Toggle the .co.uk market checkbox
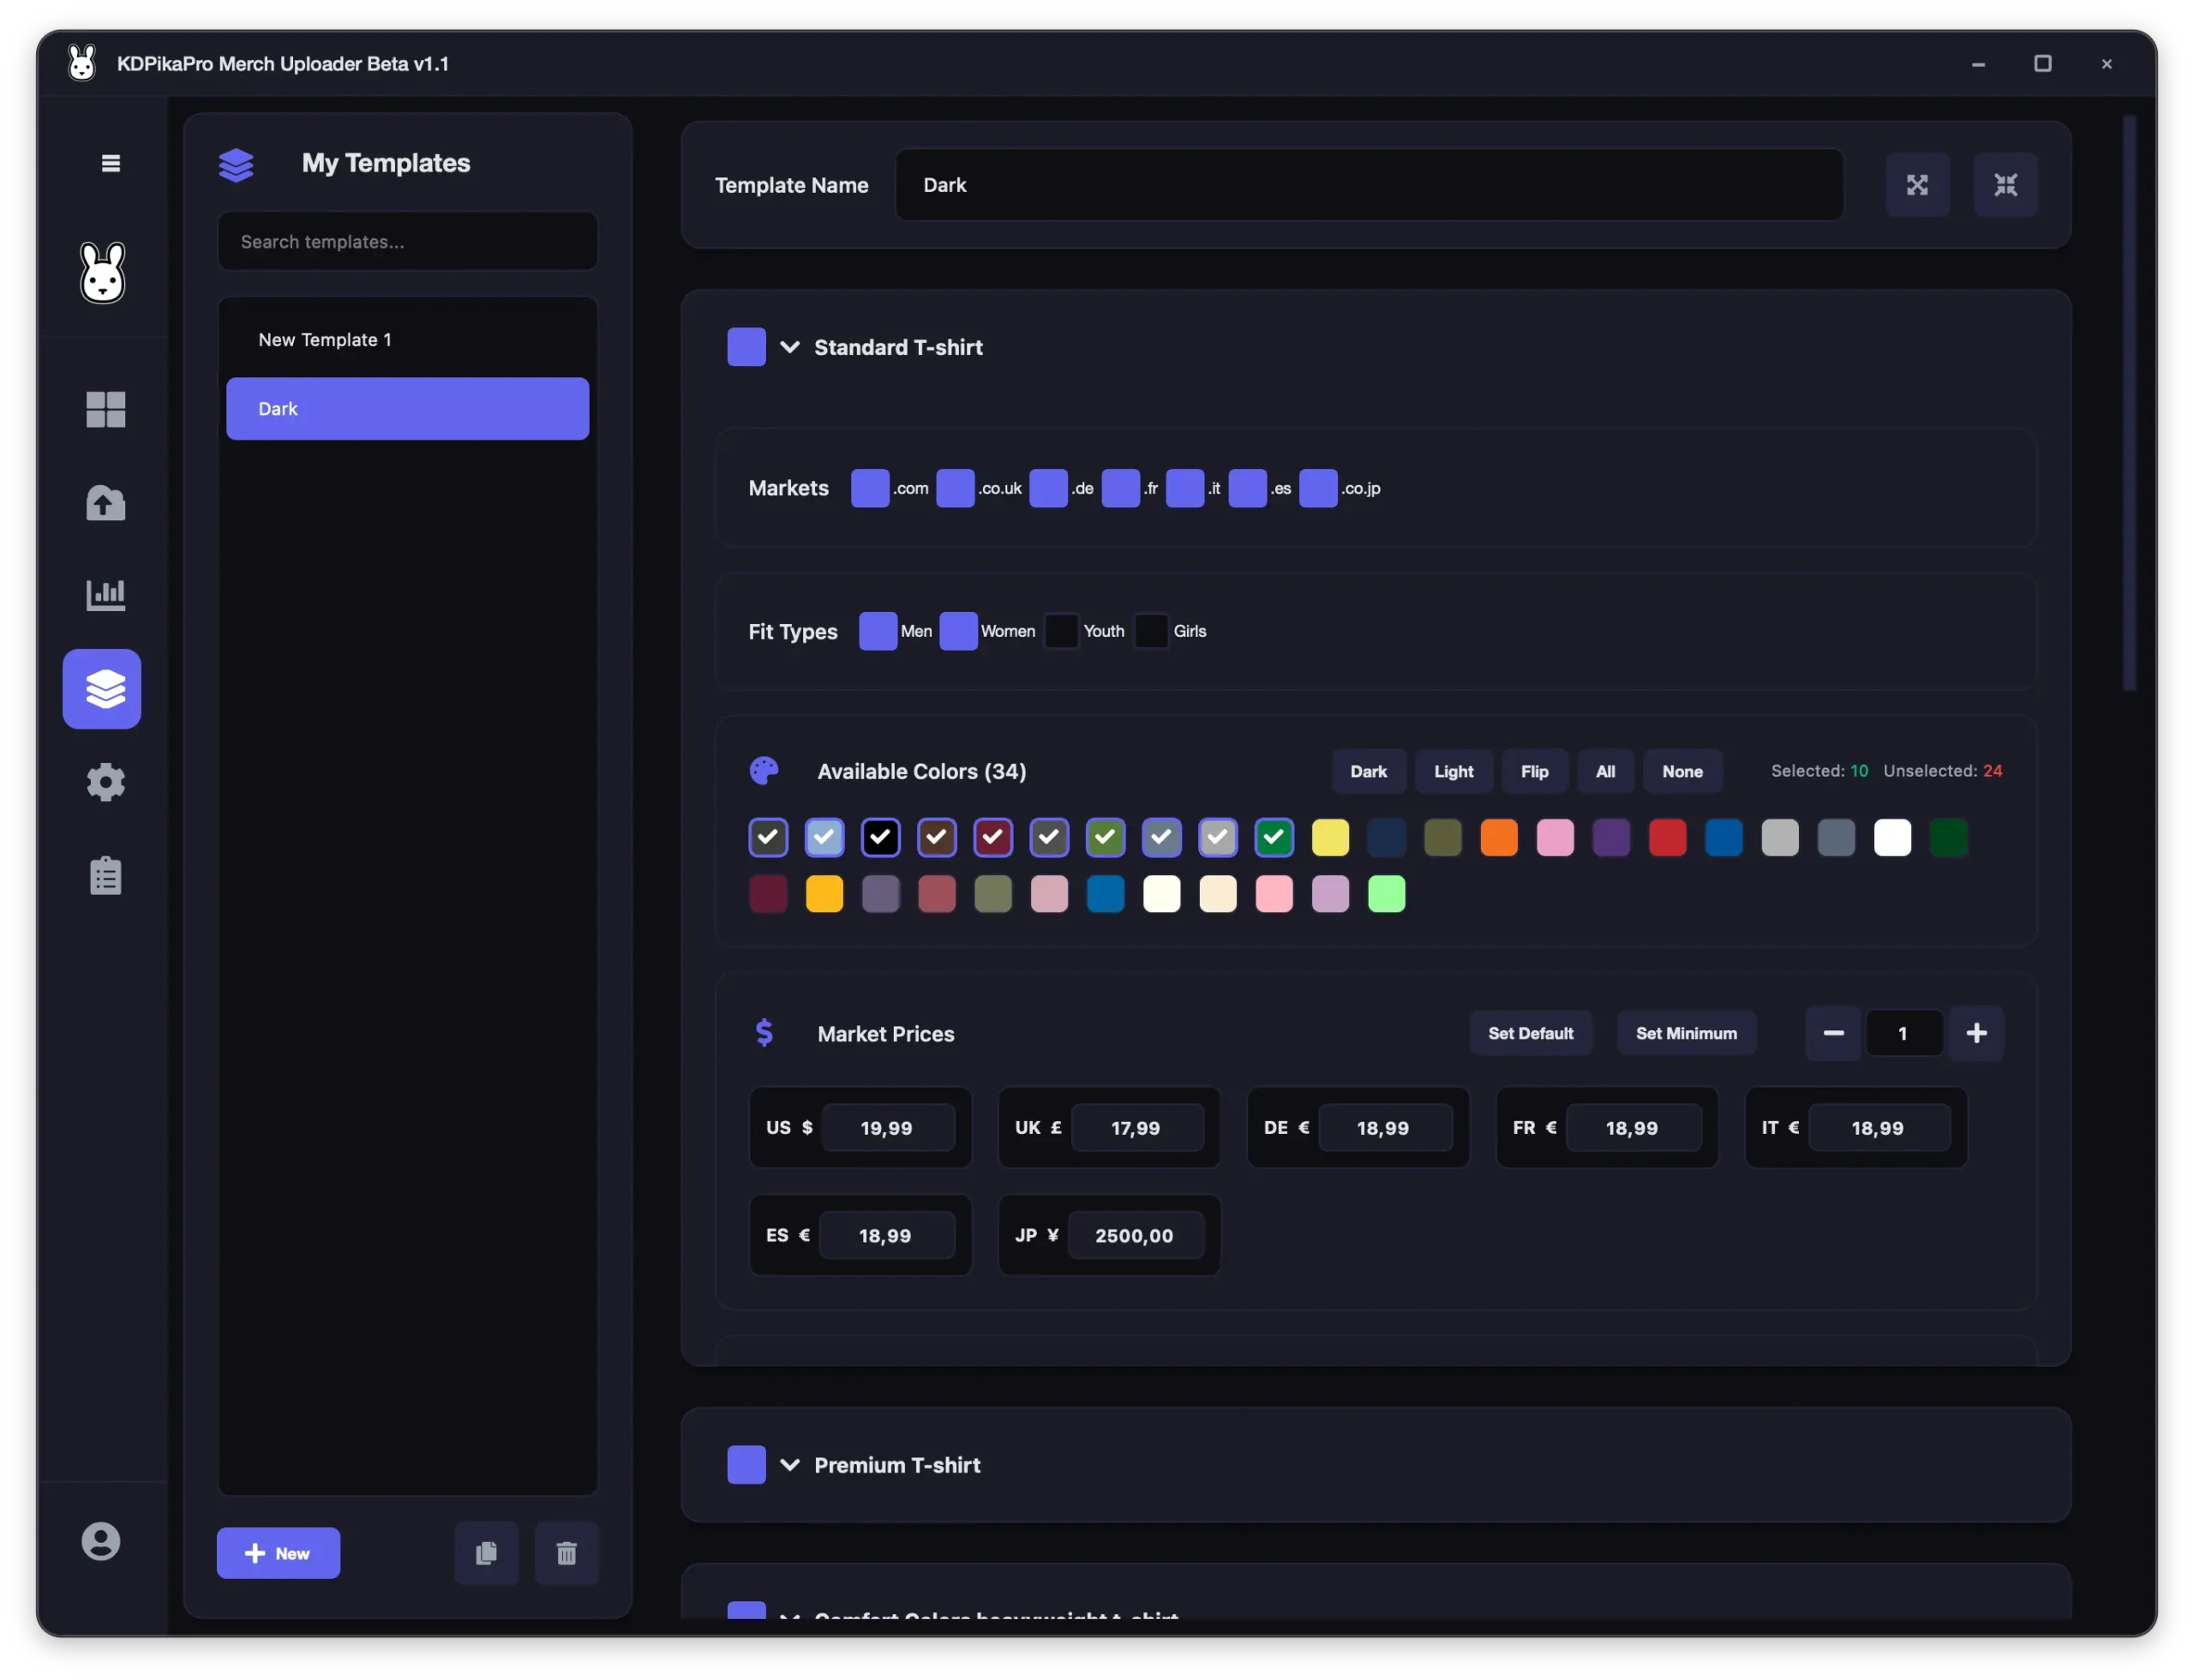Screen dimensions: 2194x1680 tap(955, 488)
